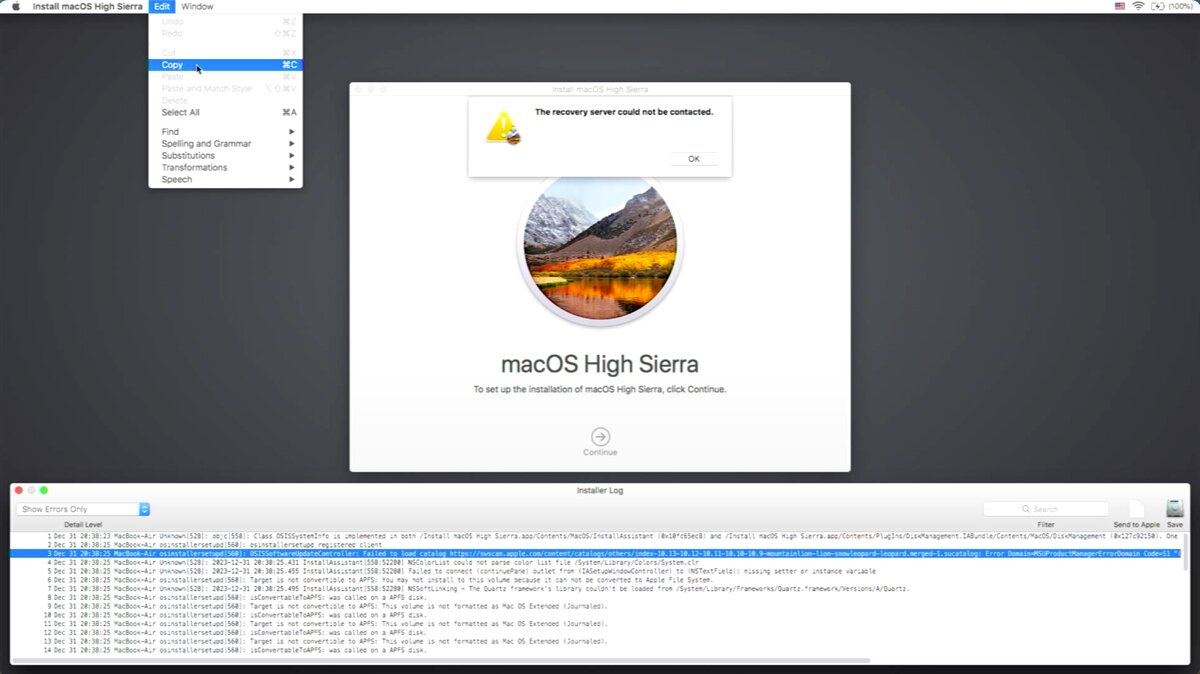Select log row 4 NSColorList could not parse
1200x674 pixels.
(597, 562)
